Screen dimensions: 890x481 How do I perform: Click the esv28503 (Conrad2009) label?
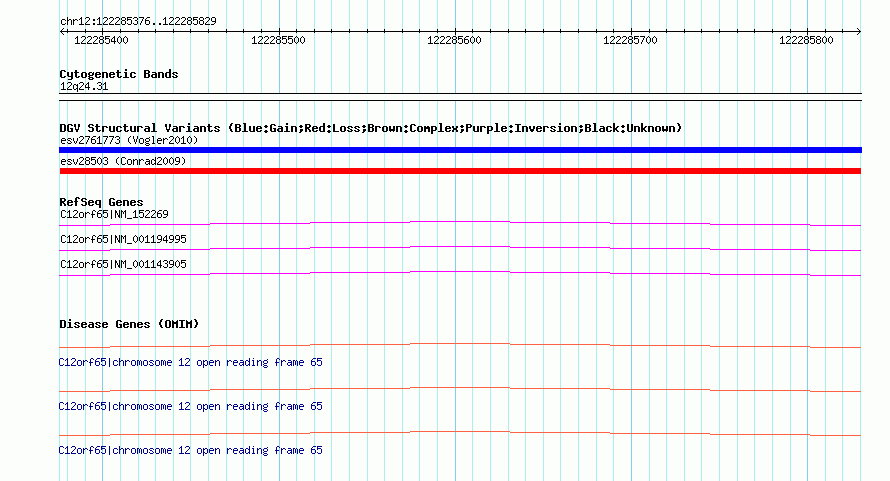[123, 161]
